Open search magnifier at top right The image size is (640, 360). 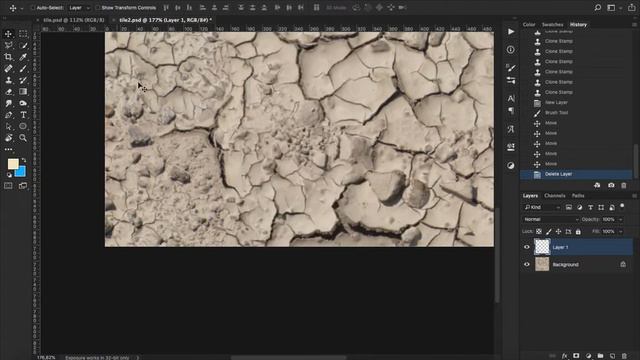coord(598,7)
